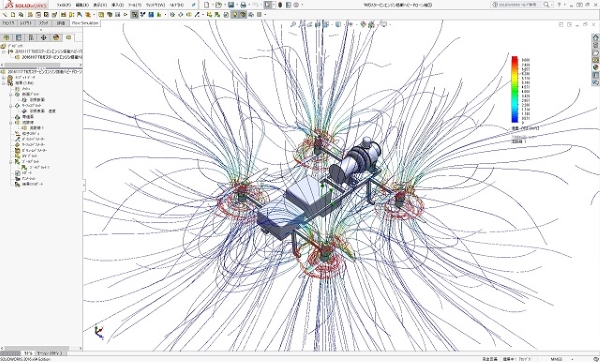Click the Save floppy disk icon
Viewport: 600px width, 362px height.
[x=231, y=5]
